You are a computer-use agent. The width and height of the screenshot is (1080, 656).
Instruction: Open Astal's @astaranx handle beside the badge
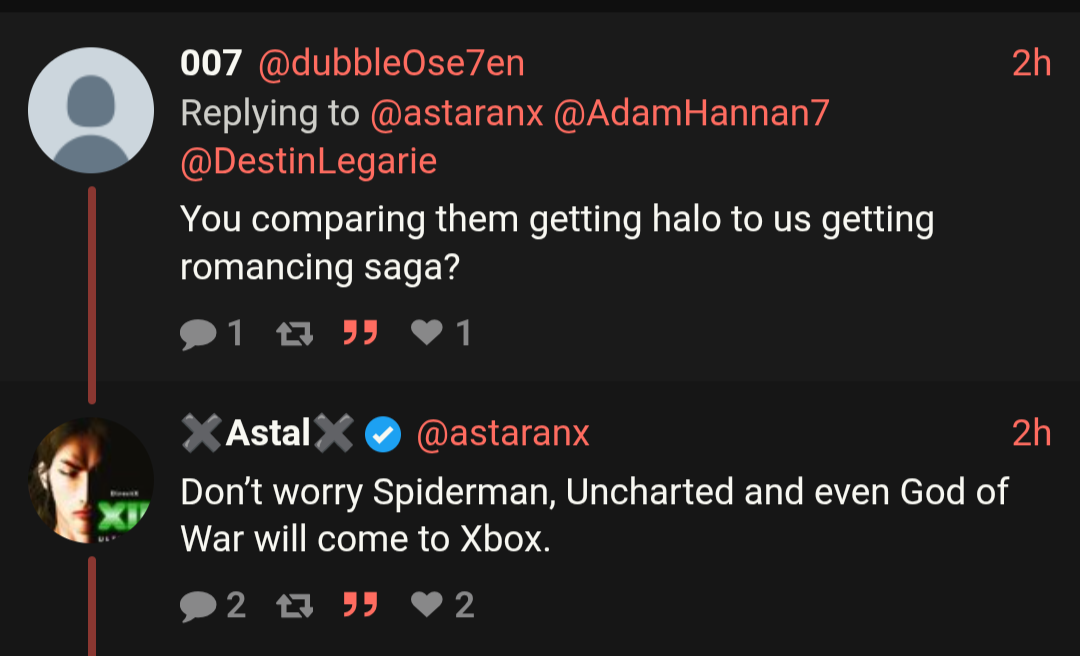tap(502, 434)
